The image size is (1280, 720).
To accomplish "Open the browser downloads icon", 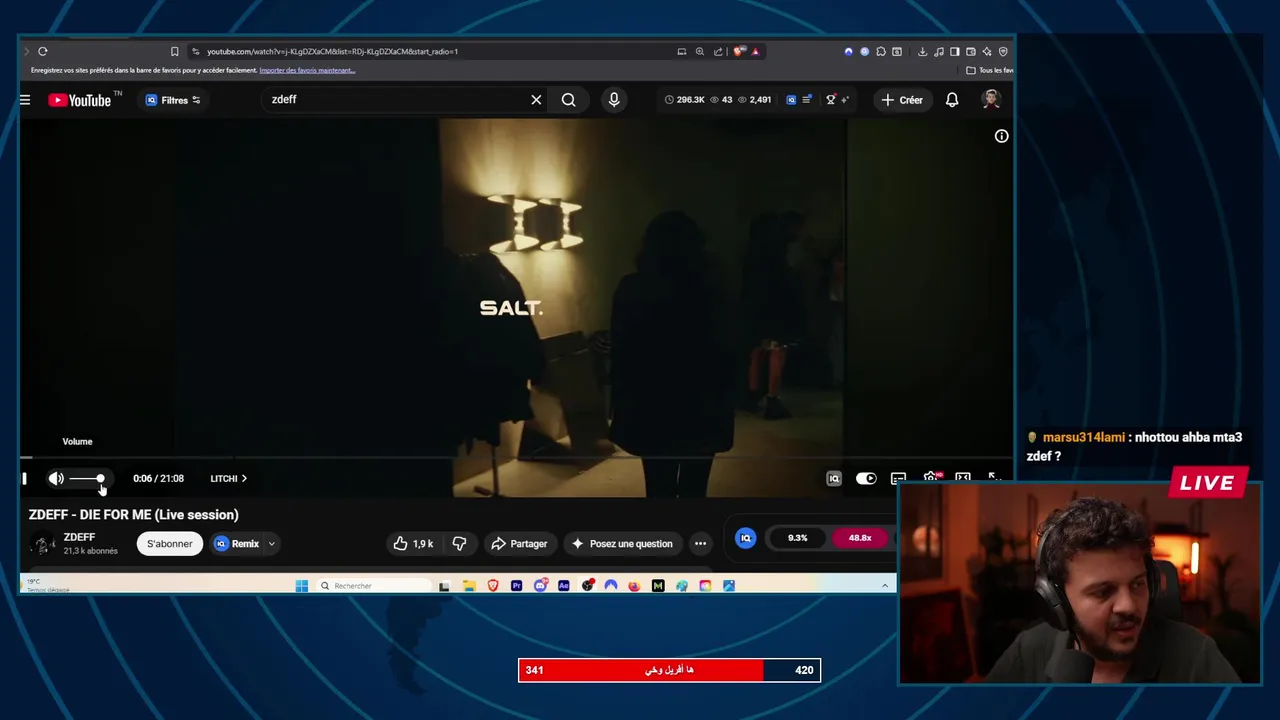I will point(922,51).
